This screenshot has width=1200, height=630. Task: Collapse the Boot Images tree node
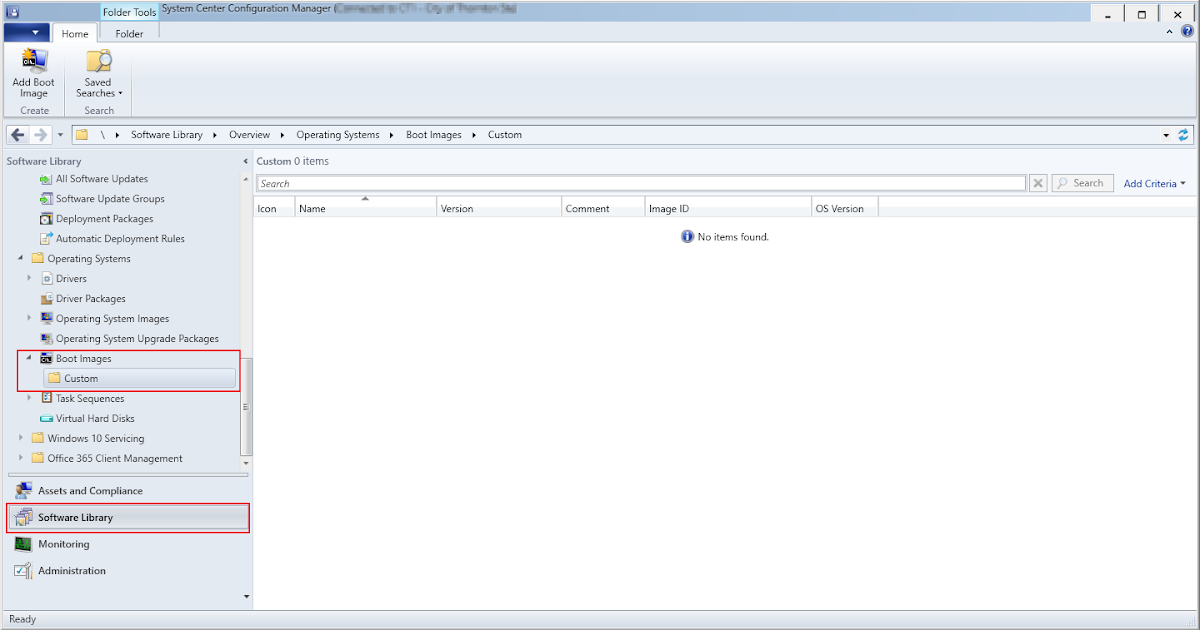28,358
